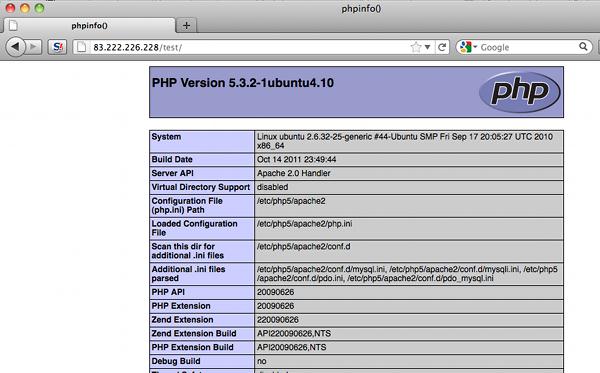Select the Loaded Configuration File label
The width and height of the screenshot is (600, 373).
pyautogui.click(x=194, y=228)
